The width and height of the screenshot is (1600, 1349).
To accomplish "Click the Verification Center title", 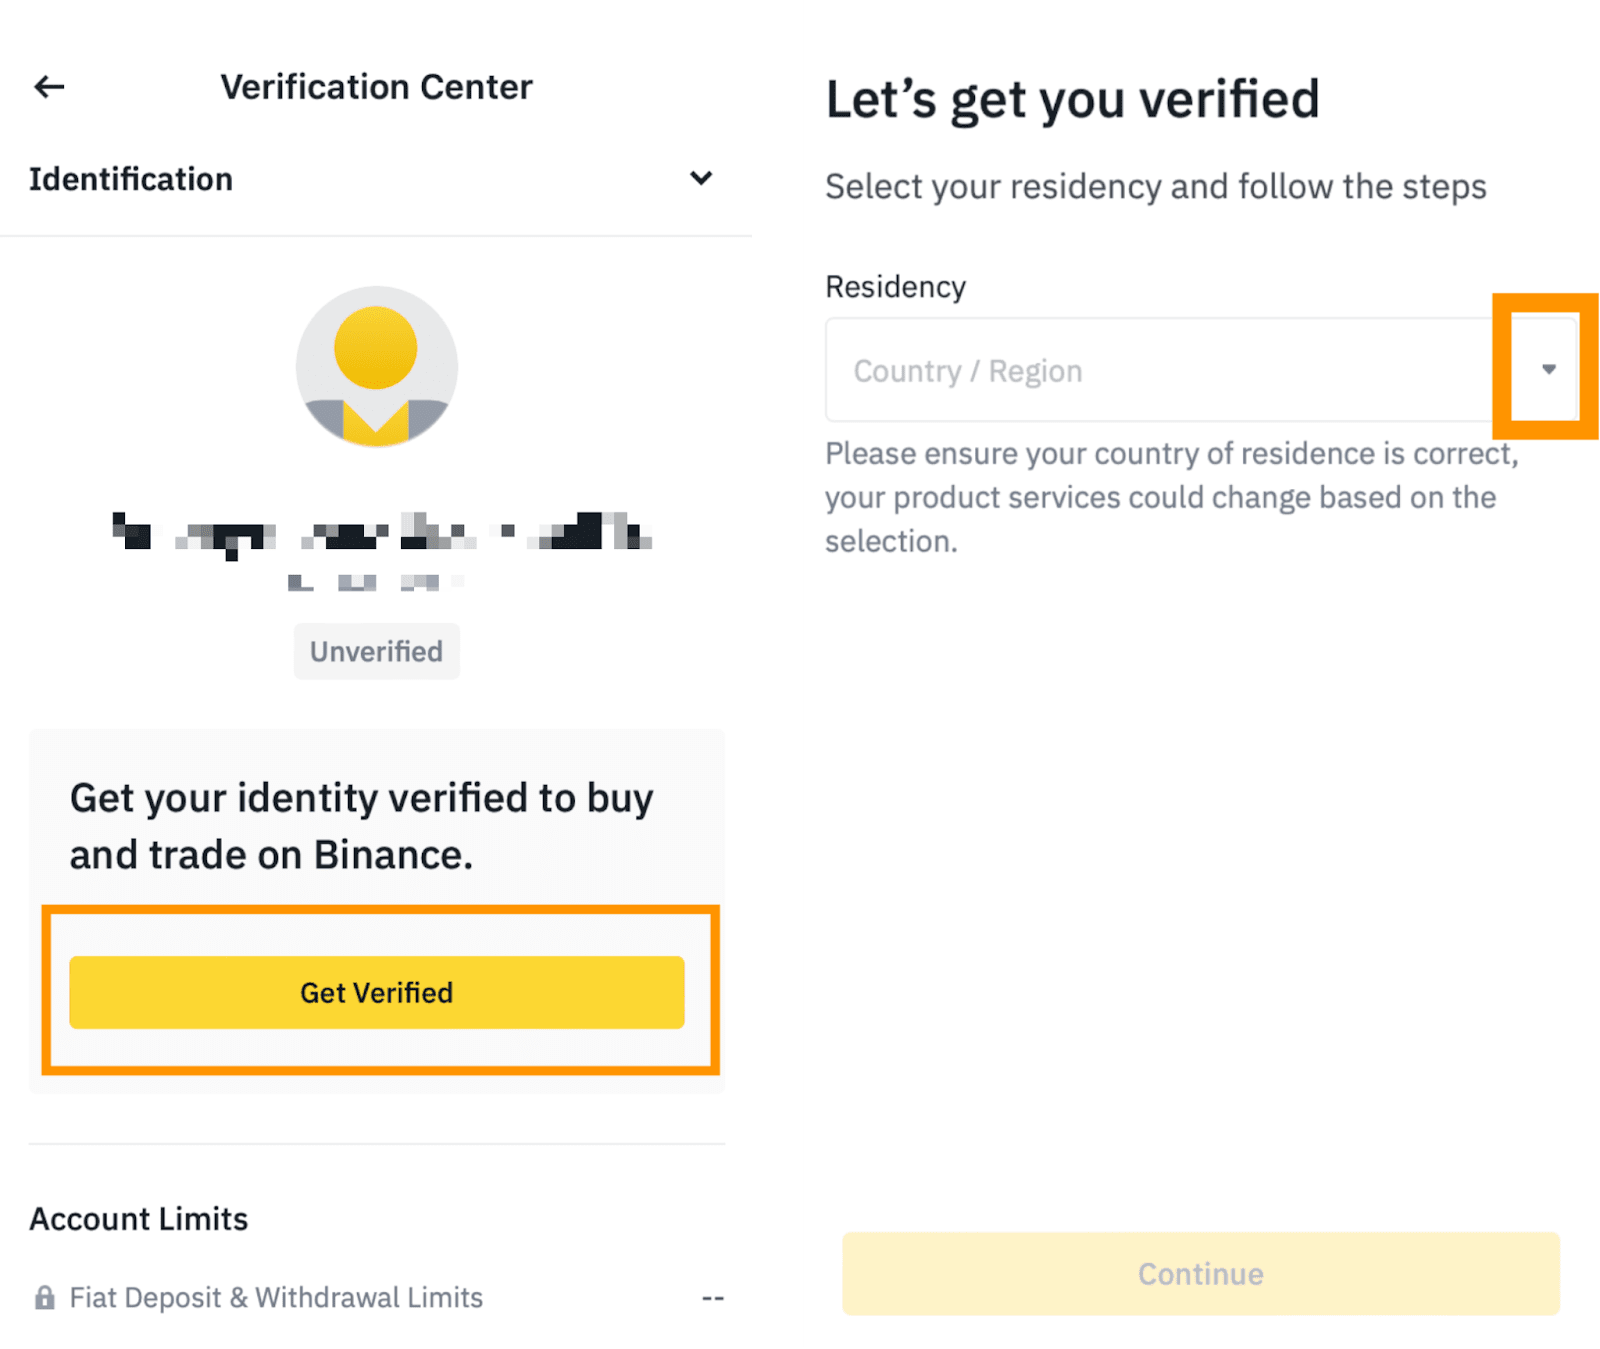I will (376, 87).
